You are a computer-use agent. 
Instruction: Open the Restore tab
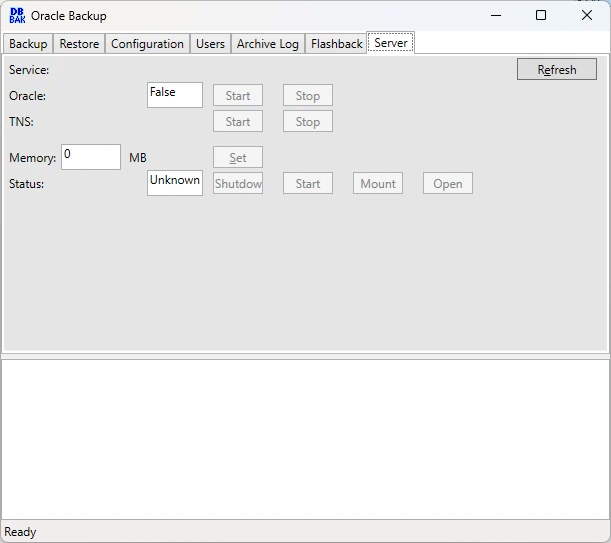[x=79, y=44]
